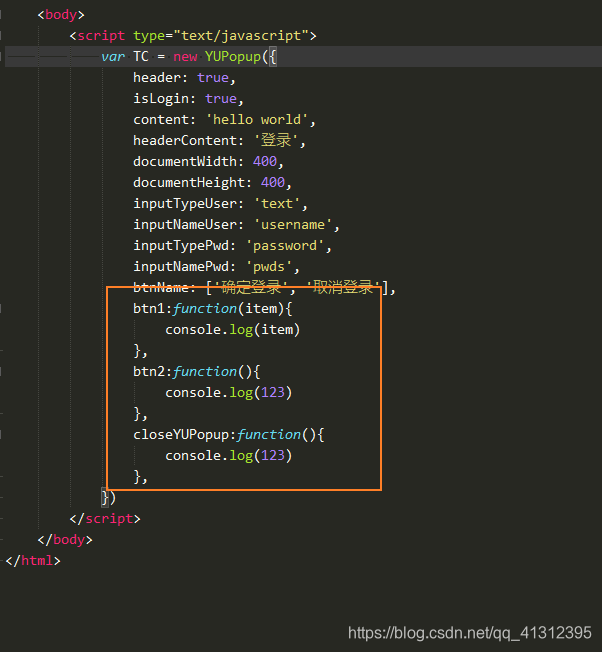
Task: Click the 'inputNamePwd' property key
Action: pos(181,267)
